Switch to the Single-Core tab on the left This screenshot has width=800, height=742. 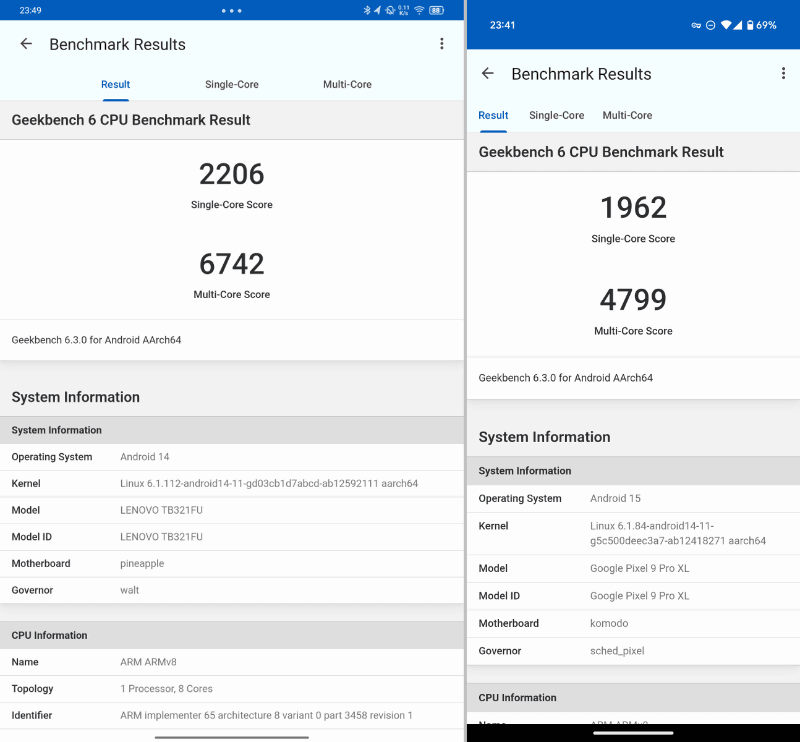click(231, 84)
